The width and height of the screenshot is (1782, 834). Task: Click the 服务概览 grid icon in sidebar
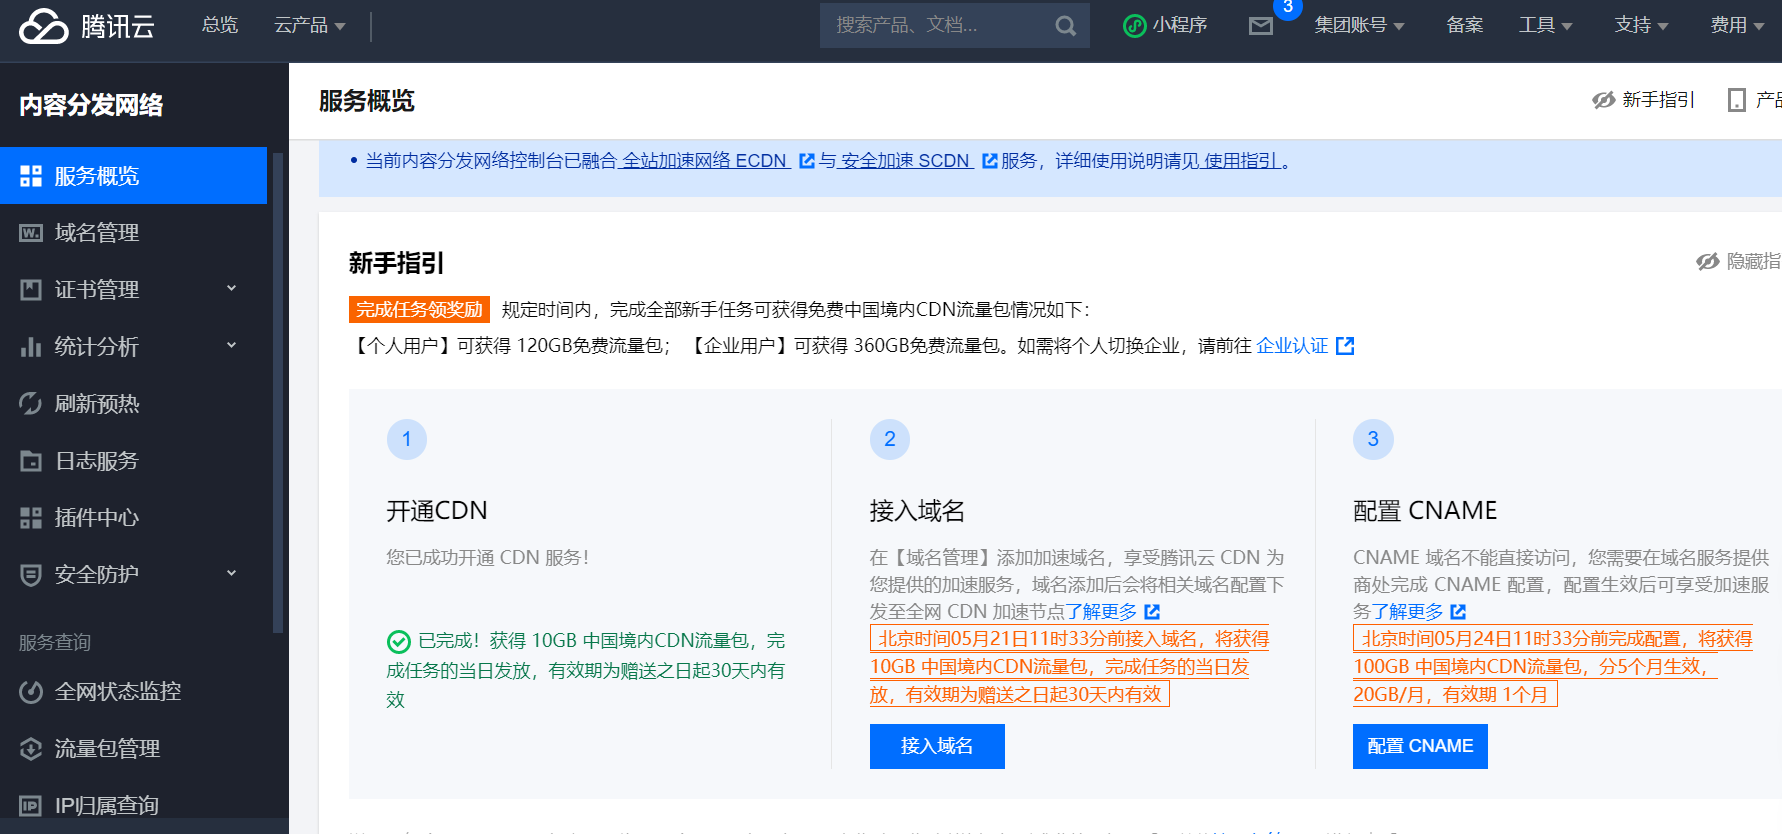(31, 176)
